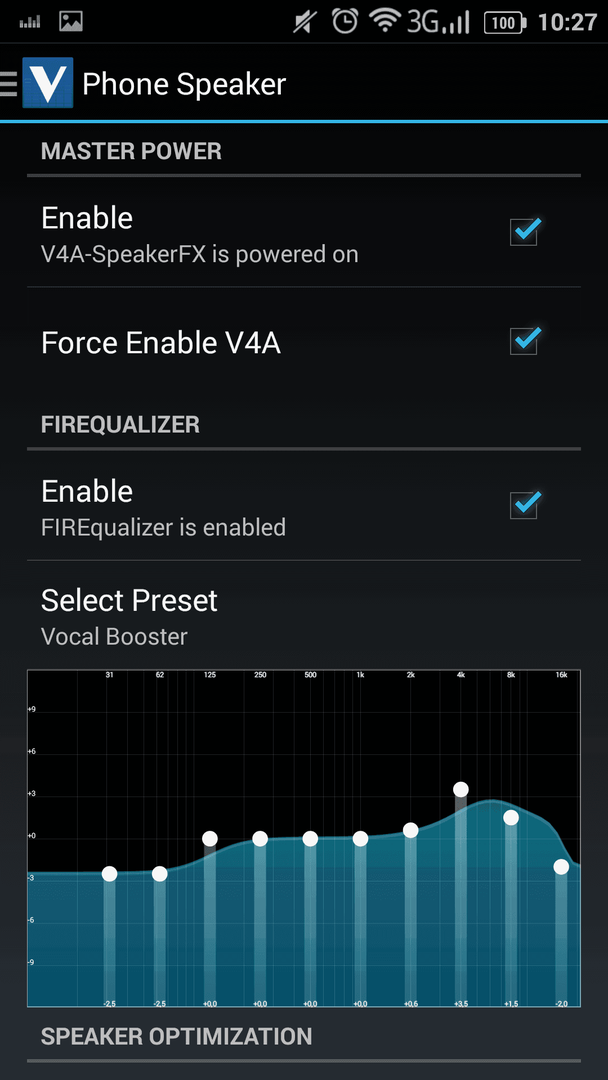
Task: Toggle the Force Enable V4A checkbox
Action: (525, 340)
